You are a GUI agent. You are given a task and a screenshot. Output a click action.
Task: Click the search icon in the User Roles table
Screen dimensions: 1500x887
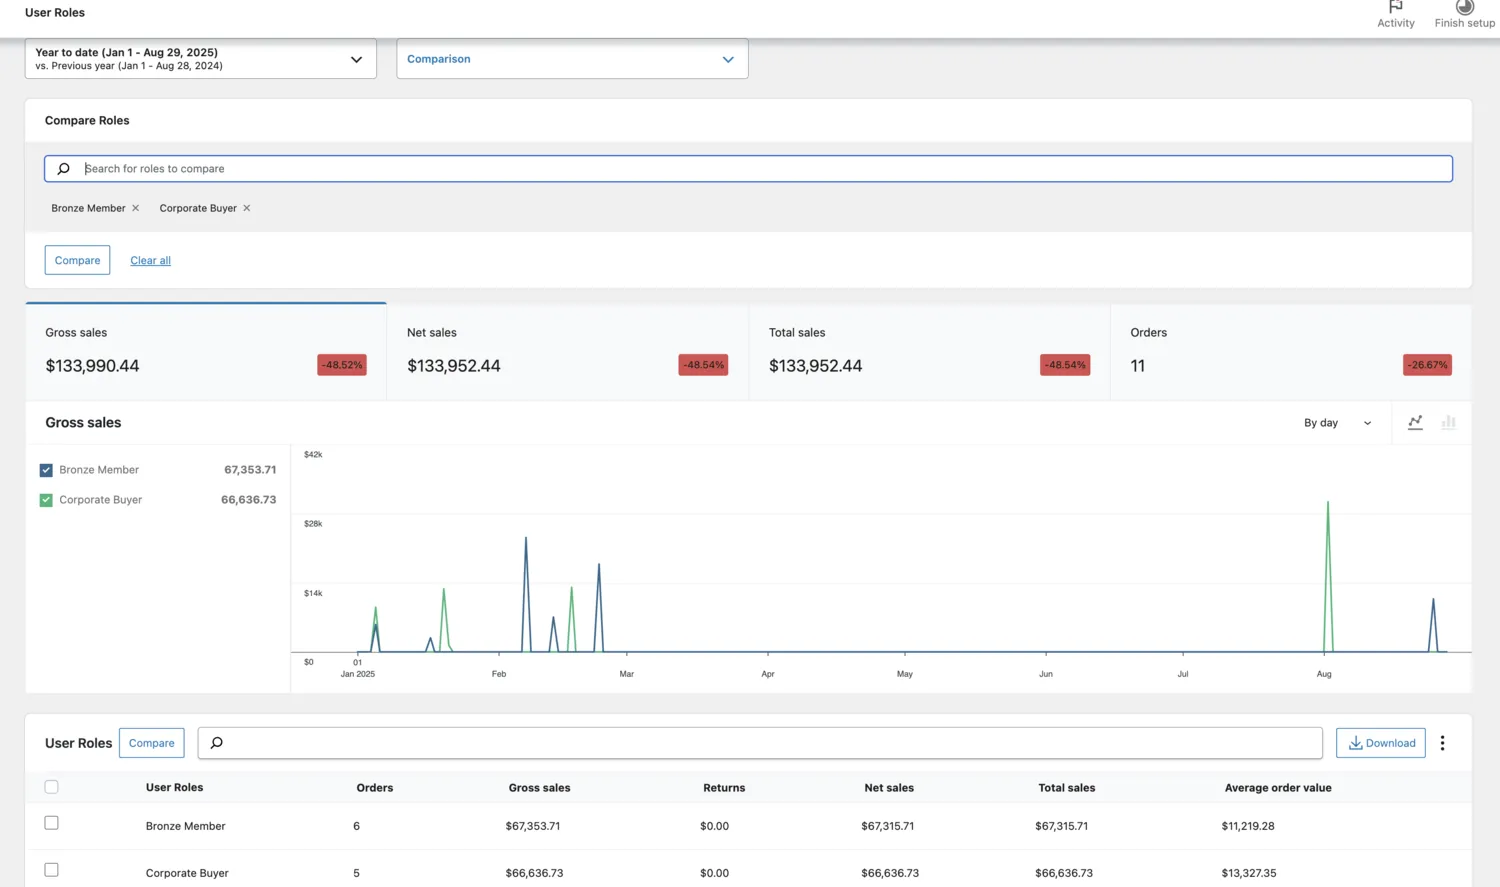tap(217, 743)
